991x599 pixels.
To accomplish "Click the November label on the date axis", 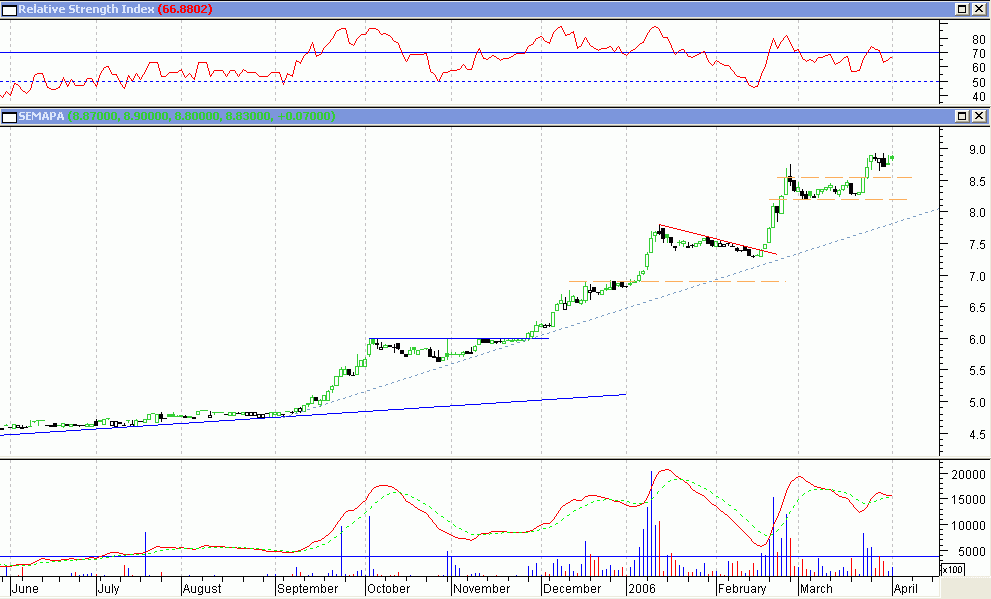I will tap(482, 588).
